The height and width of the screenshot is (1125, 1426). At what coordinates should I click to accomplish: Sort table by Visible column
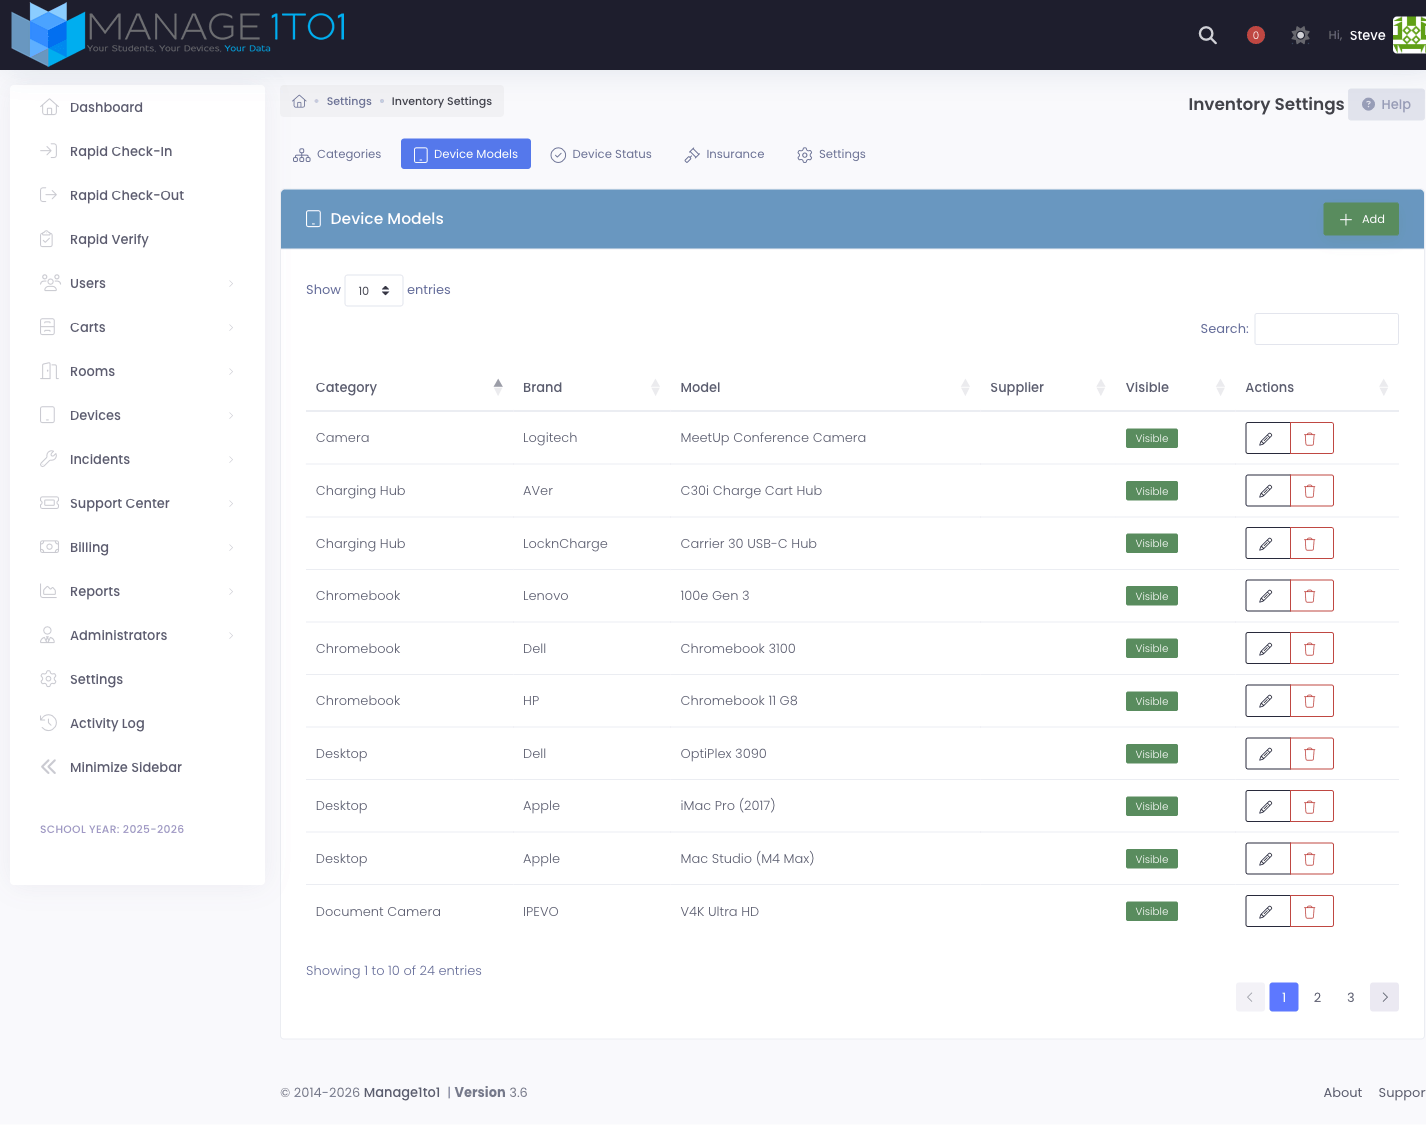click(x=1175, y=387)
